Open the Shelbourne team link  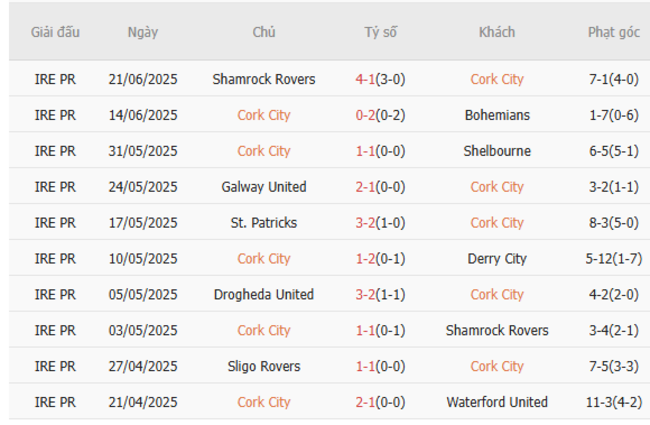(x=497, y=151)
